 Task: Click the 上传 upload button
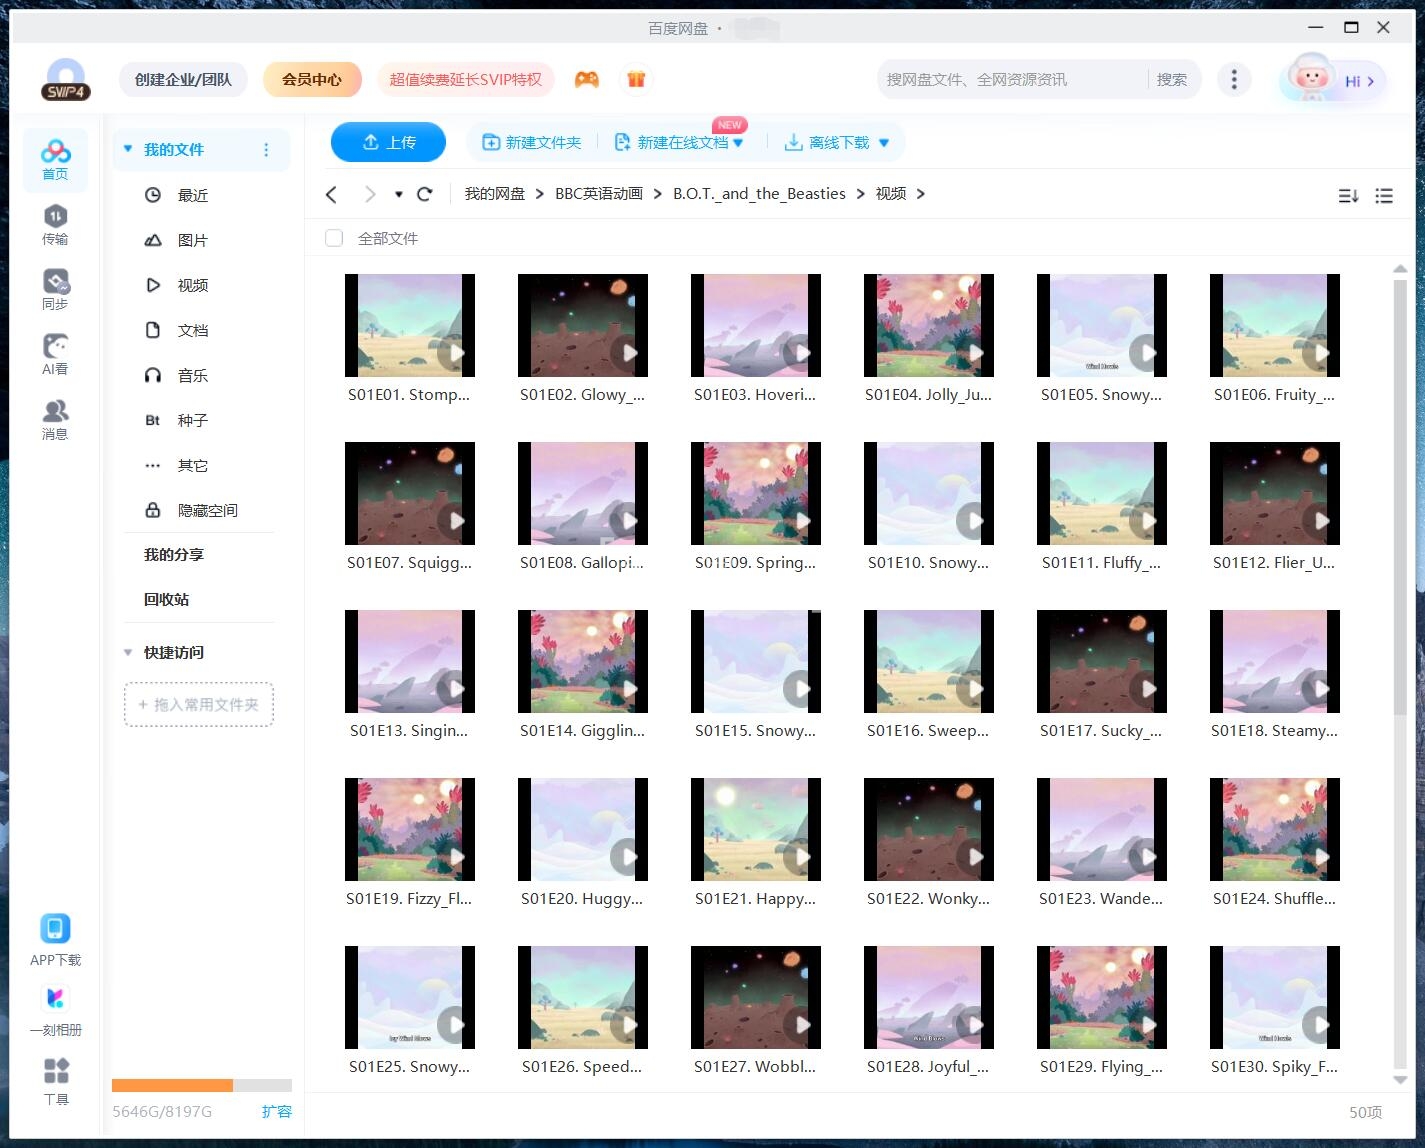[x=389, y=142]
